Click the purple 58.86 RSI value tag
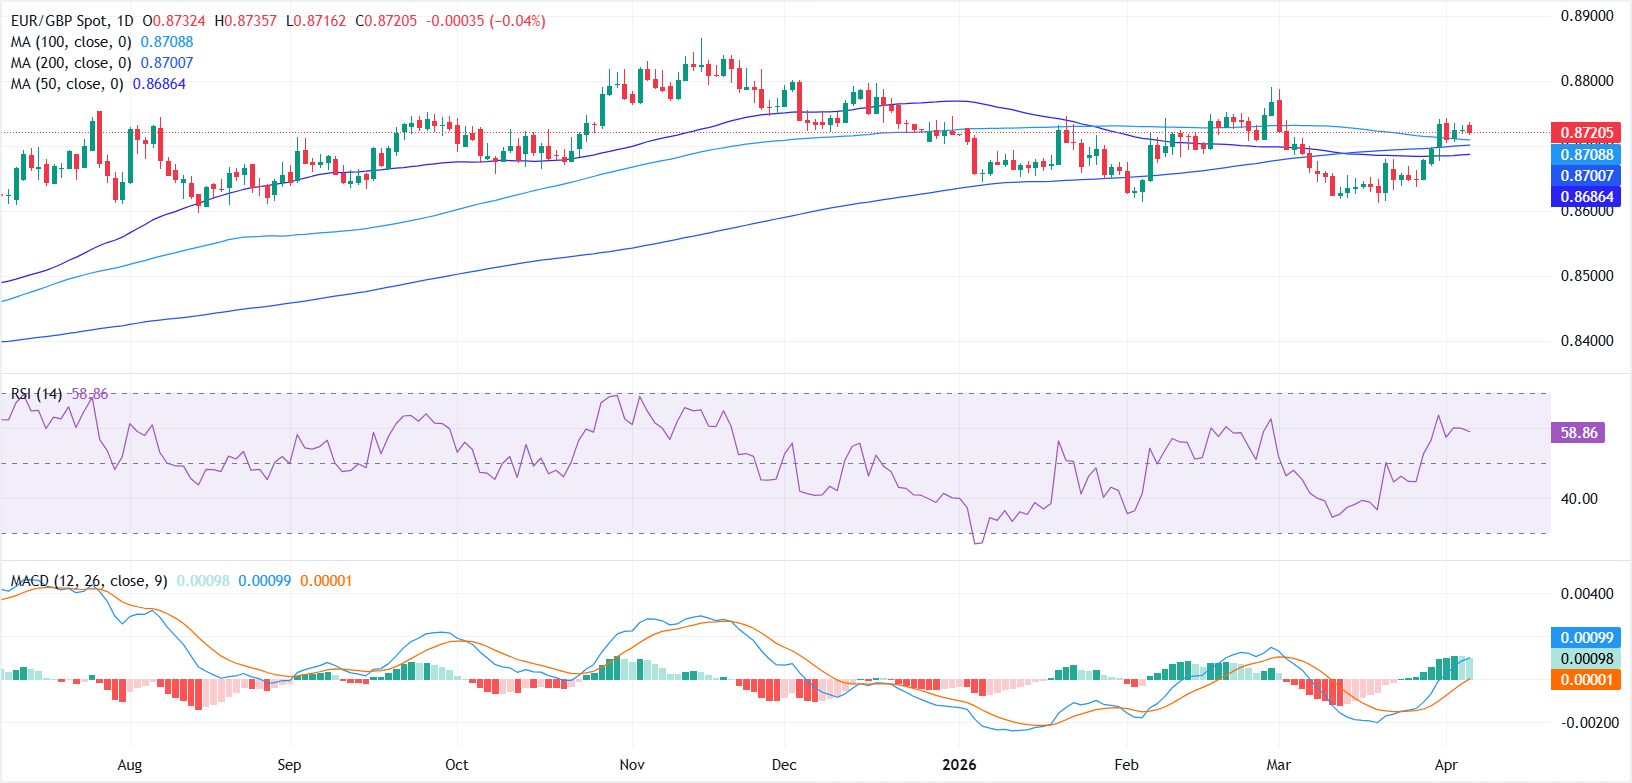The image size is (1632, 783). point(1578,433)
